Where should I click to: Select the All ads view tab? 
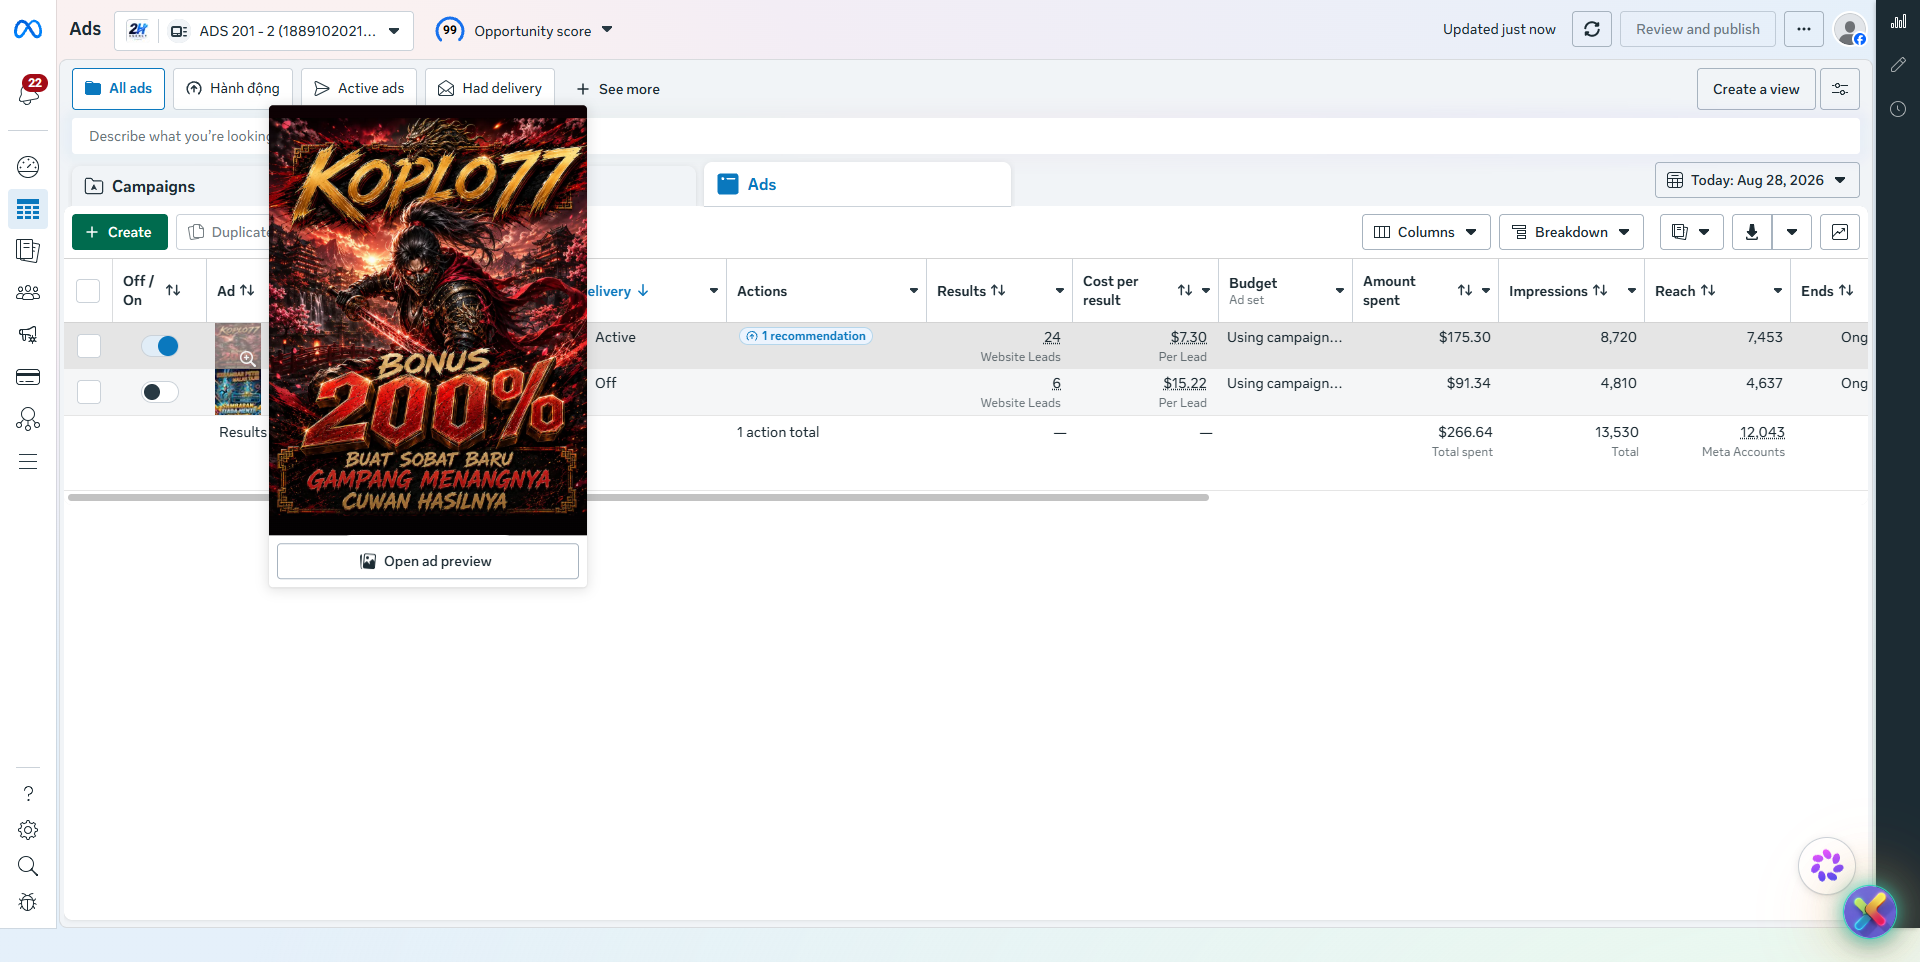tap(119, 89)
